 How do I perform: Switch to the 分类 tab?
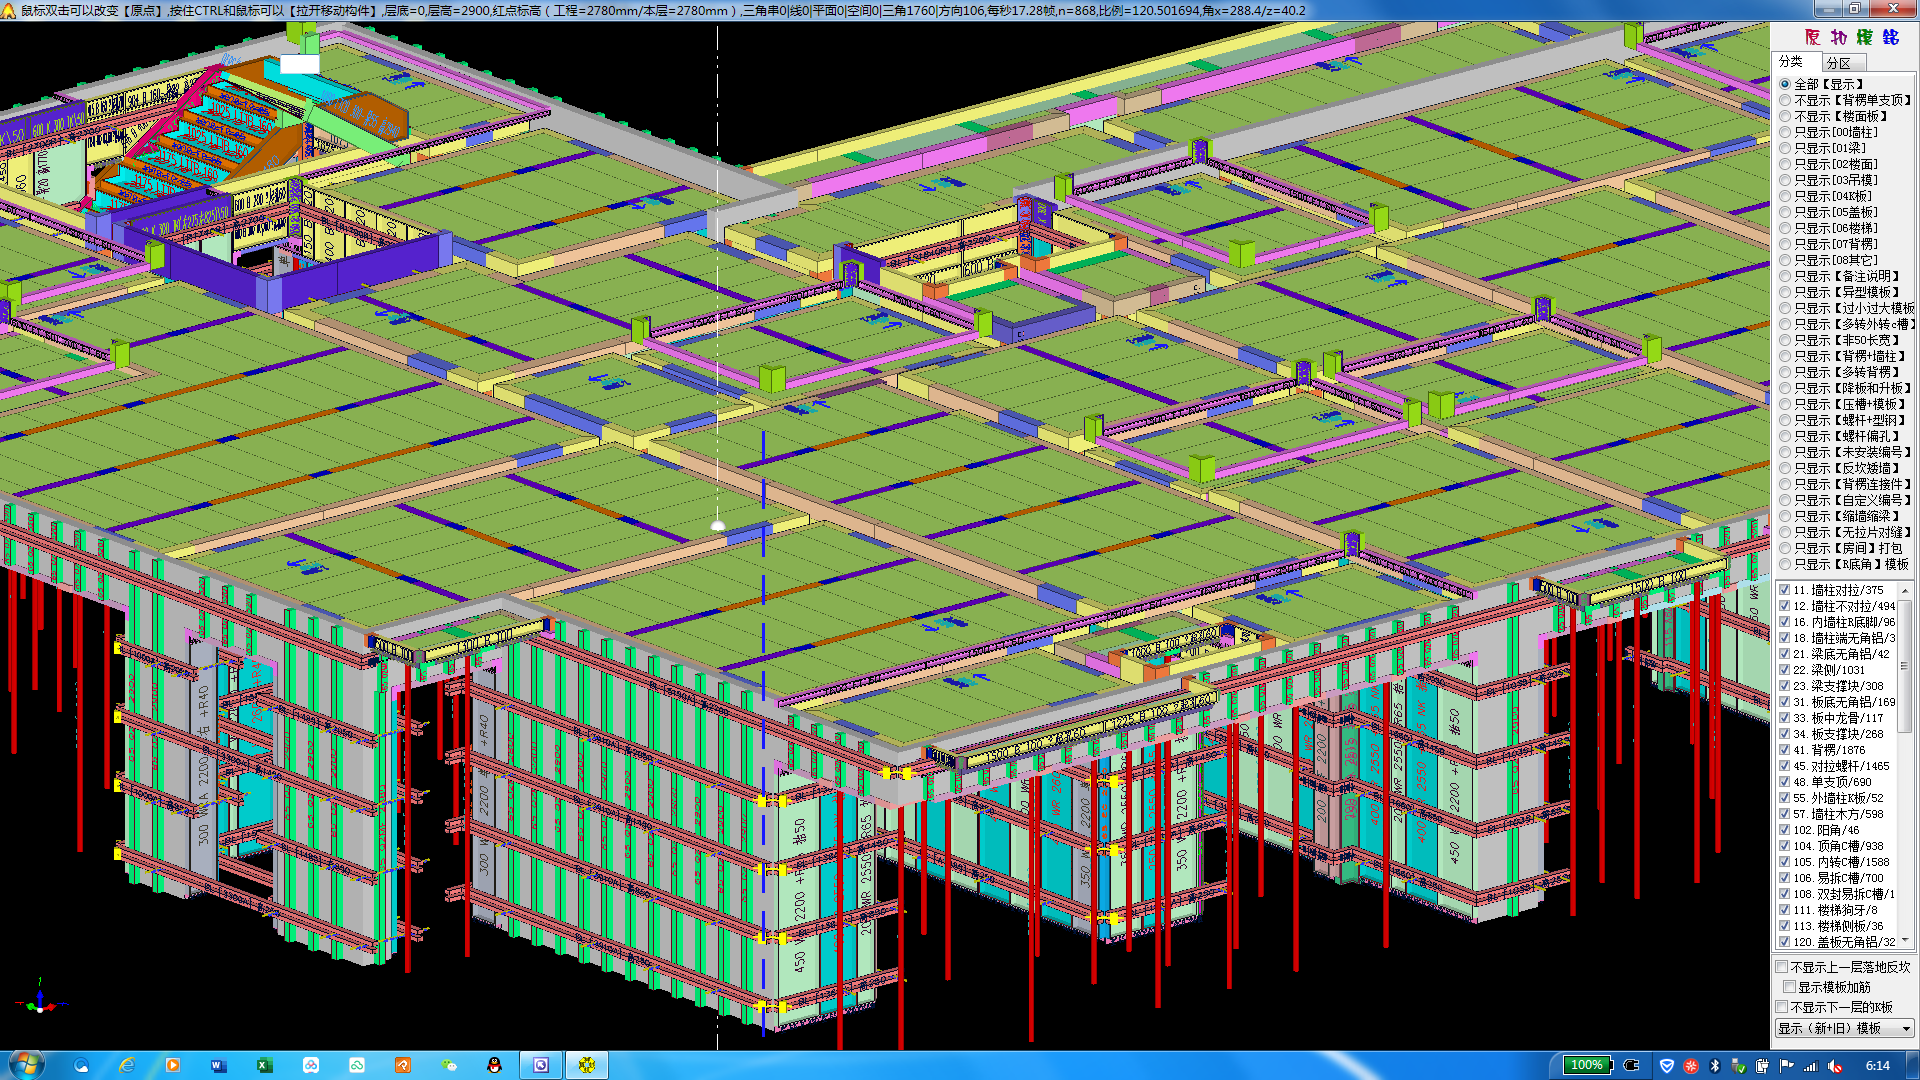click(x=1791, y=62)
